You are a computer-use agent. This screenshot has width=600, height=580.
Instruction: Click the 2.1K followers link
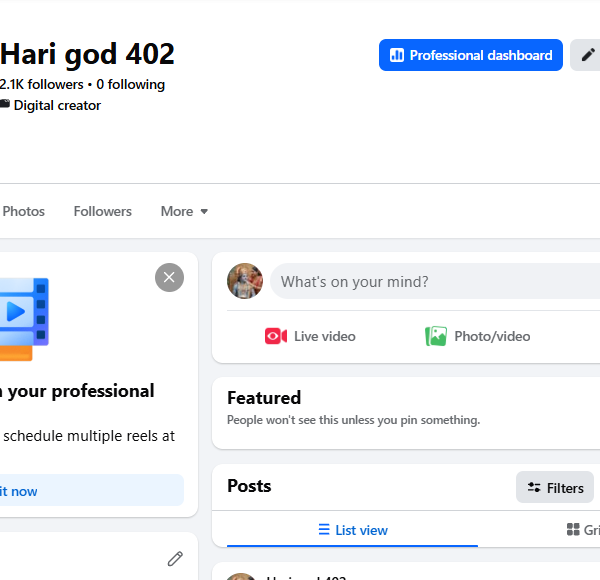pyautogui.click(x=41, y=84)
